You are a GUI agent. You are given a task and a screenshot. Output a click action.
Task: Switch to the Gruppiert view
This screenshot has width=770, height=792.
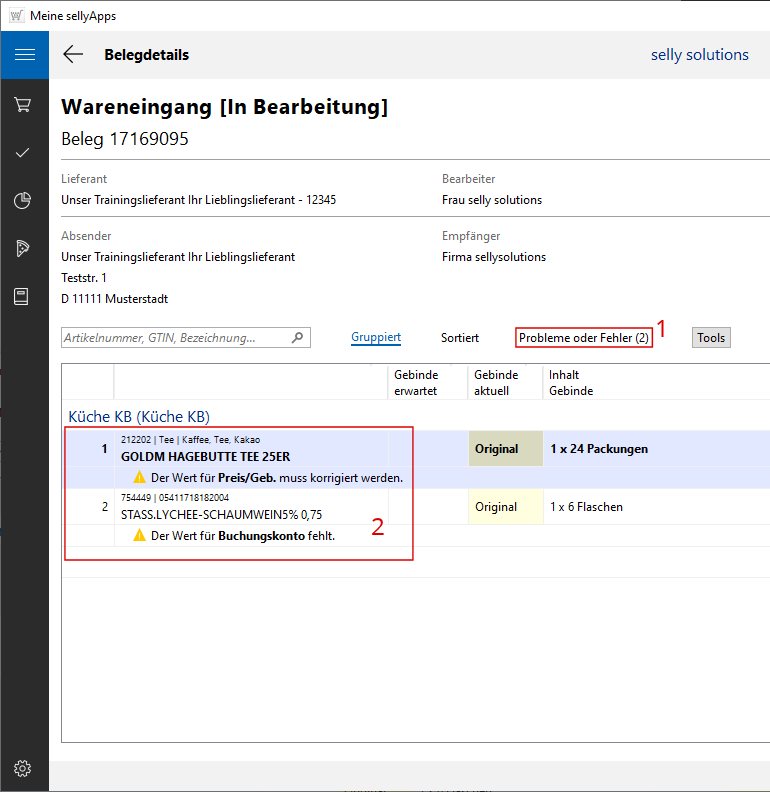(x=376, y=338)
